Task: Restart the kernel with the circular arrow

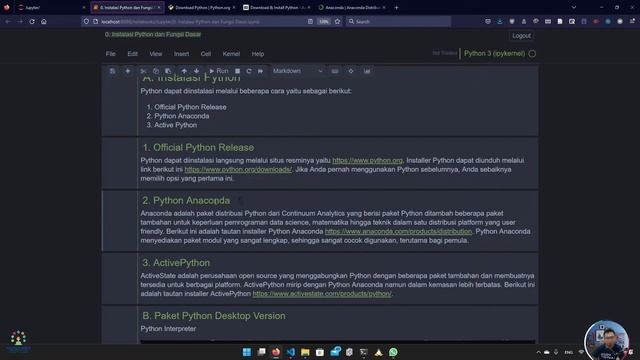Action: pyautogui.click(x=249, y=71)
